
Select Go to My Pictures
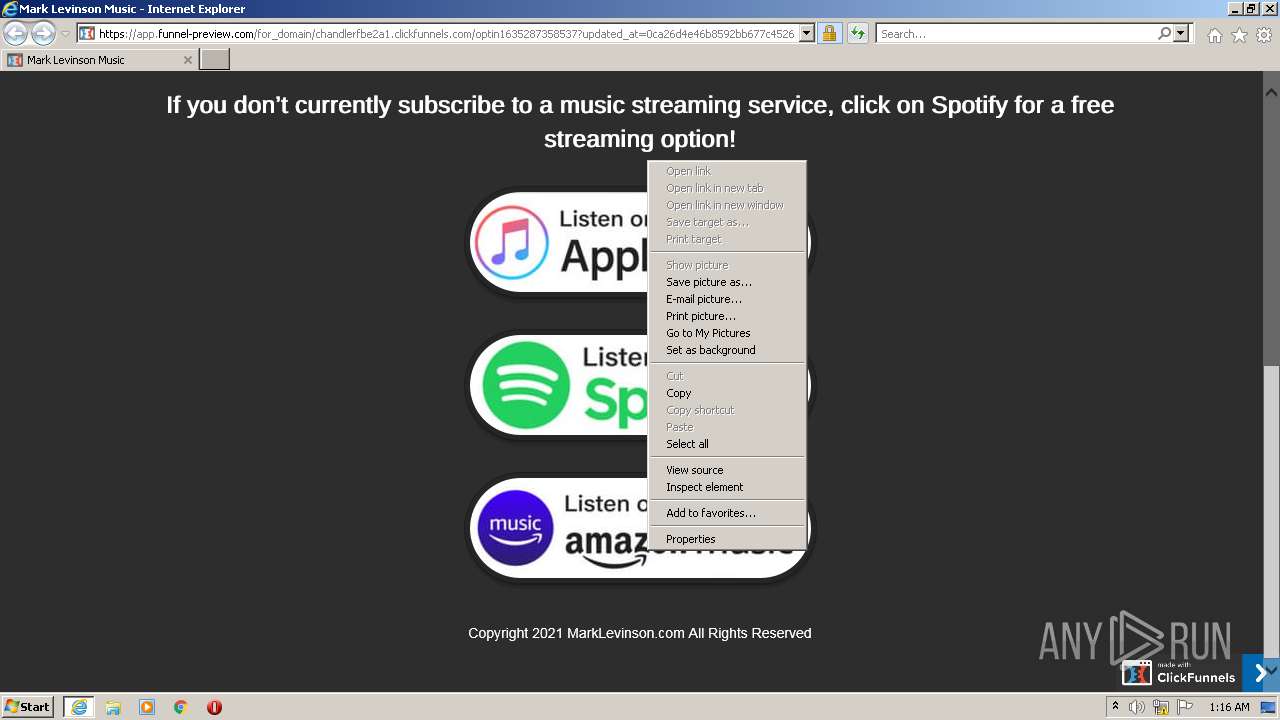coord(727,333)
